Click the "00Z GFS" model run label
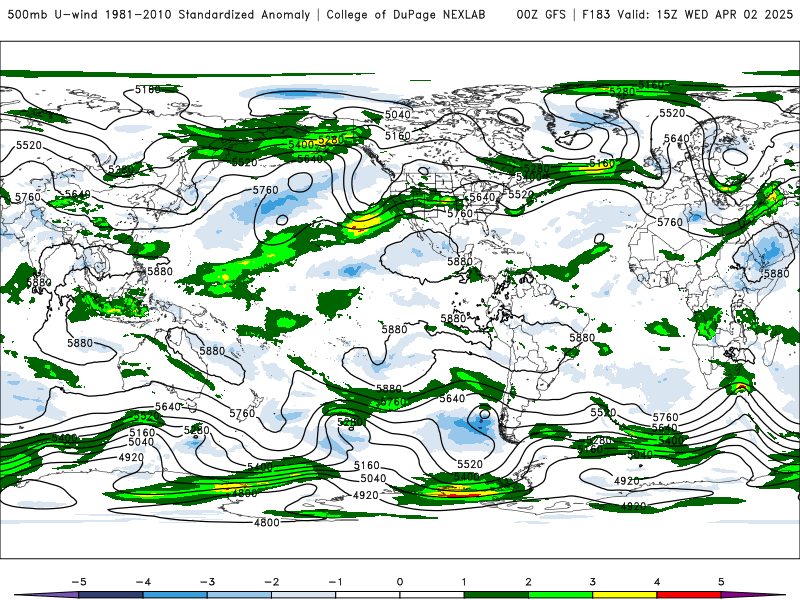Screen dimensions: 800x600 click(541, 14)
